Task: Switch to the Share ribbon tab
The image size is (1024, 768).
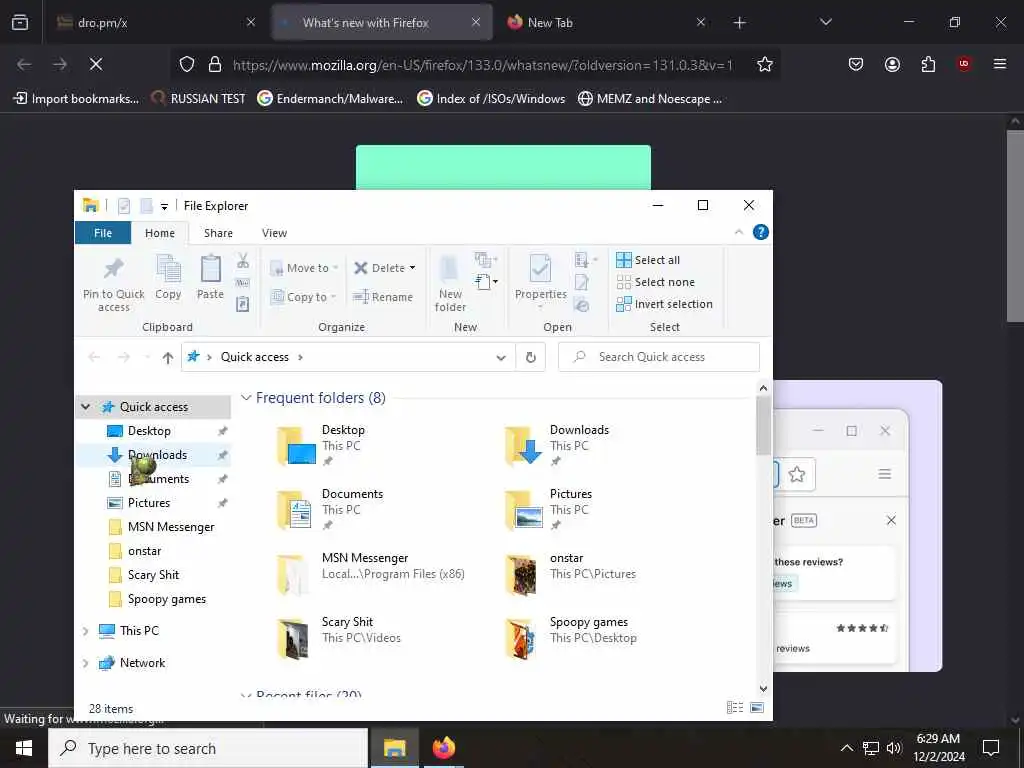Action: click(218, 233)
